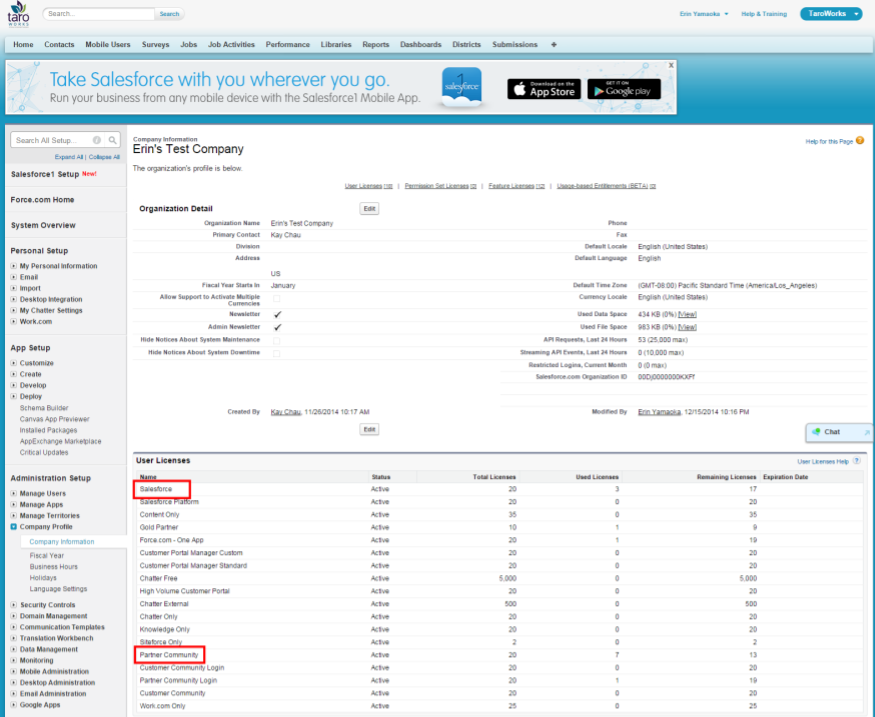The width and height of the screenshot is (875, 717).
Task: Focus the top global search field
Action: pos(99,14)
